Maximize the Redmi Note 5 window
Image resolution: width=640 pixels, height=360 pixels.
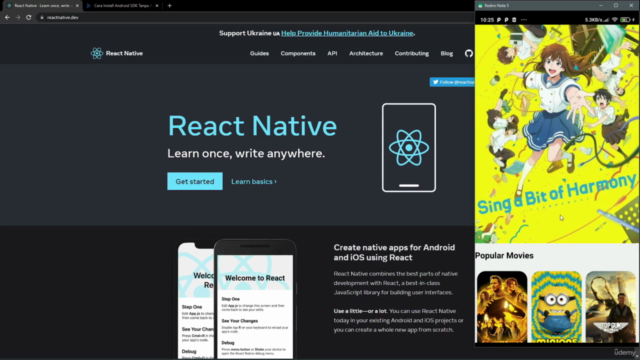click(616, 5)
